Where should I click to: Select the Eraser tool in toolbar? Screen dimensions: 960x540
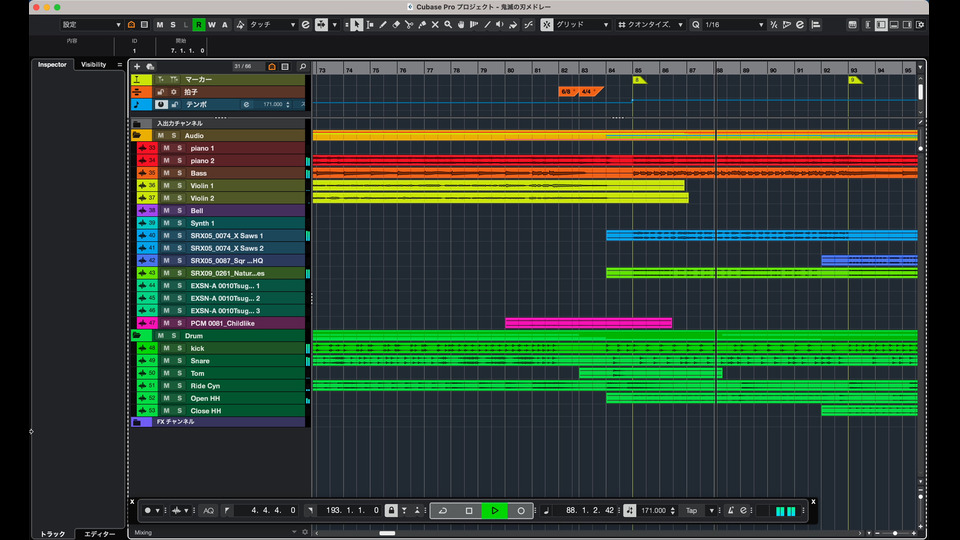coord(397,24)
